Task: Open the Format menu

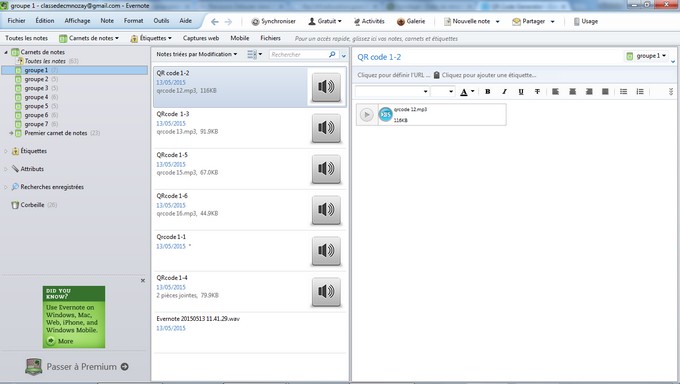Action: pos(134,21)
